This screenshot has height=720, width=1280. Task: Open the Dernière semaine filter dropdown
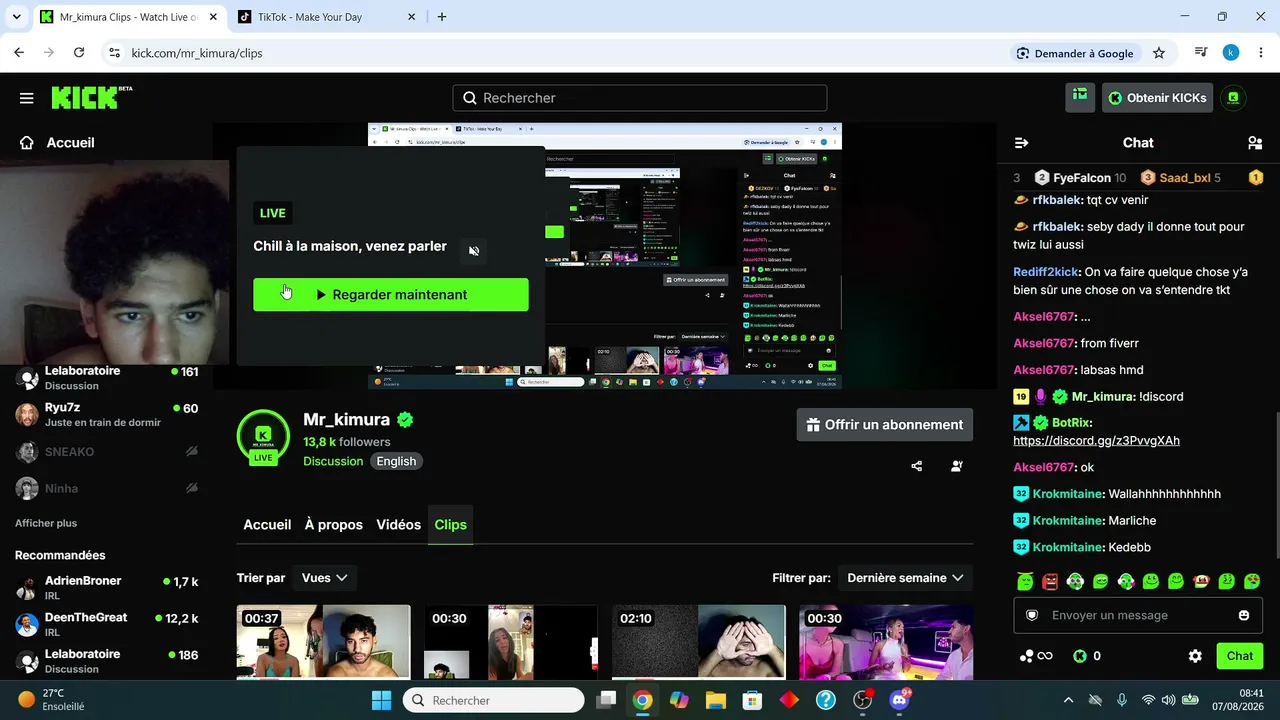coord(905,578)
